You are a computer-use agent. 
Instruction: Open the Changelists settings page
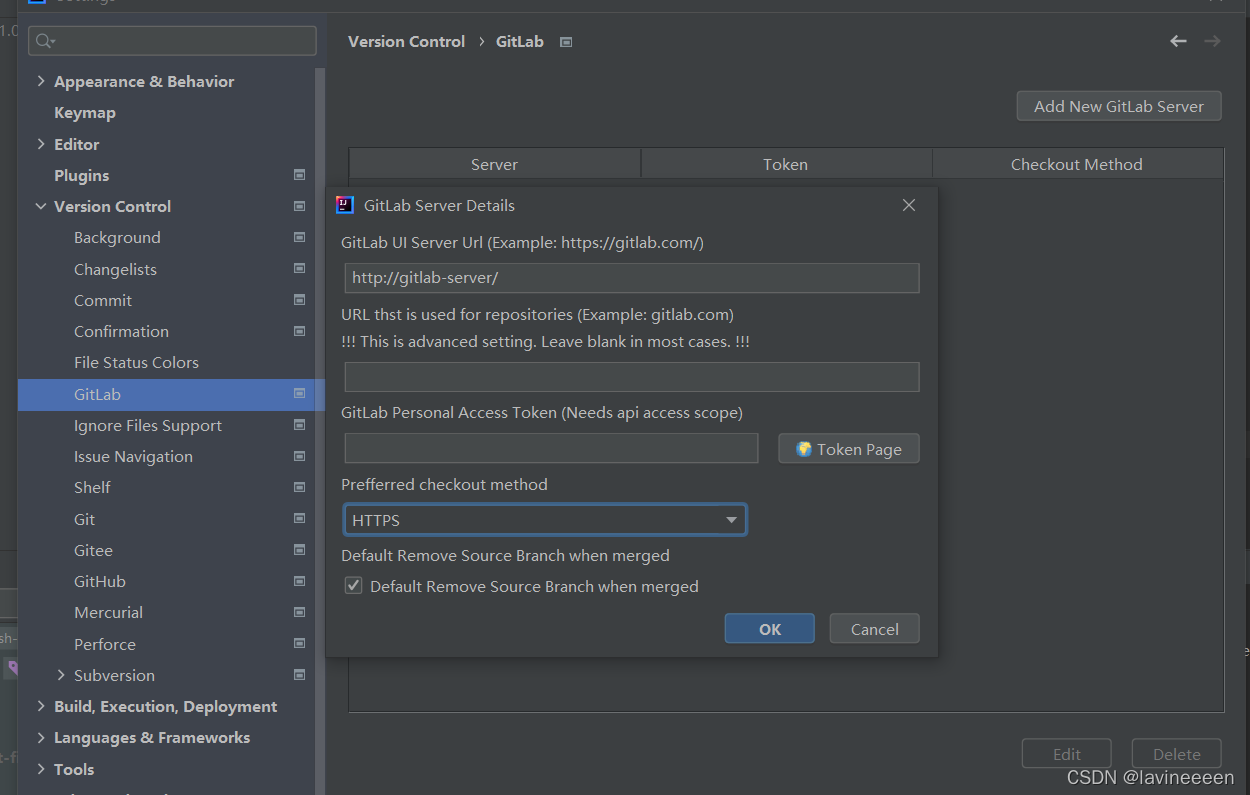(x=115, y=269)
